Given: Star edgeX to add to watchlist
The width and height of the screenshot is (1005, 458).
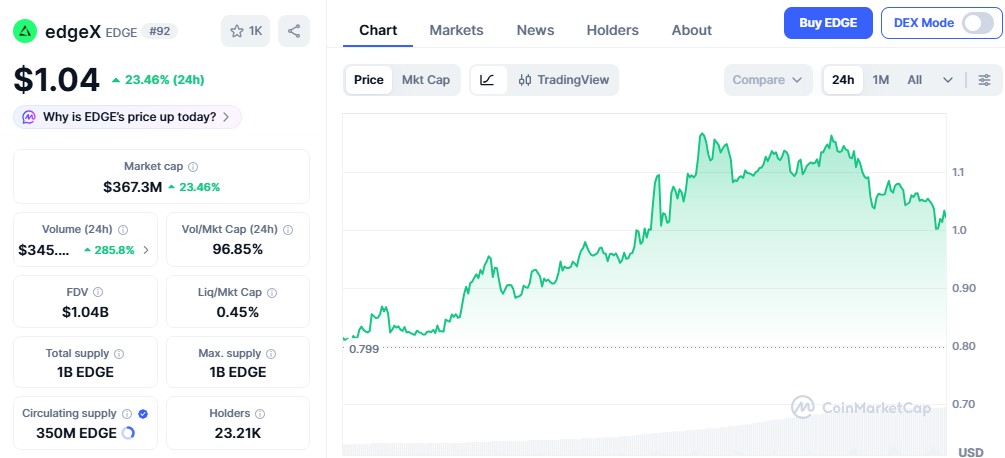Looking at the screenshot, I should coord(246,31).
